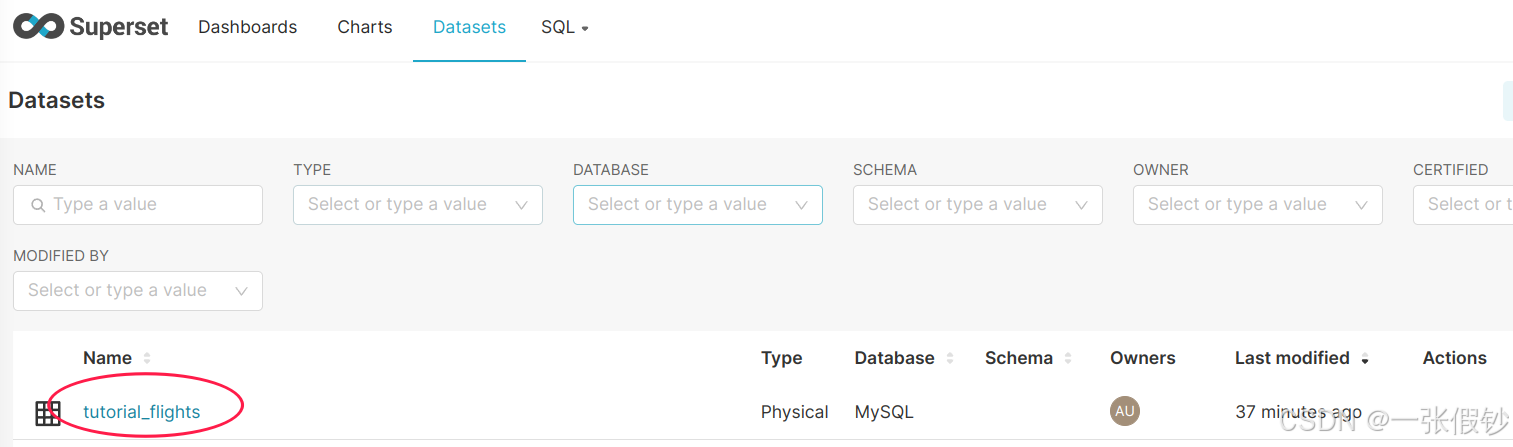The image size is (1513, 447).
Task: Open the Modified By filter dropdown
Action: pos(138,290)
